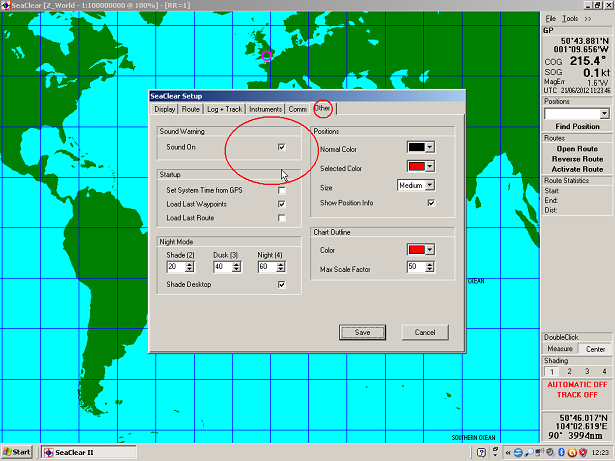Screen dimensions: 615x461
Task: Switch to the Instruments tab
Action: point(265,109)
